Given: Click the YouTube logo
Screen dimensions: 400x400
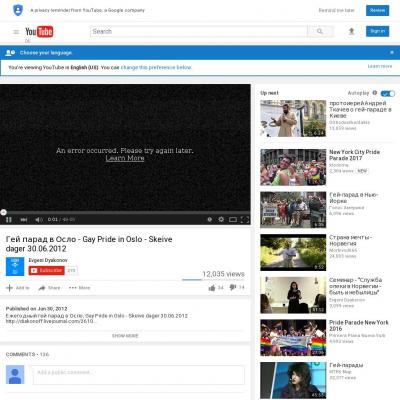Looking at the screenshot, I should click(x=39, y=32).
